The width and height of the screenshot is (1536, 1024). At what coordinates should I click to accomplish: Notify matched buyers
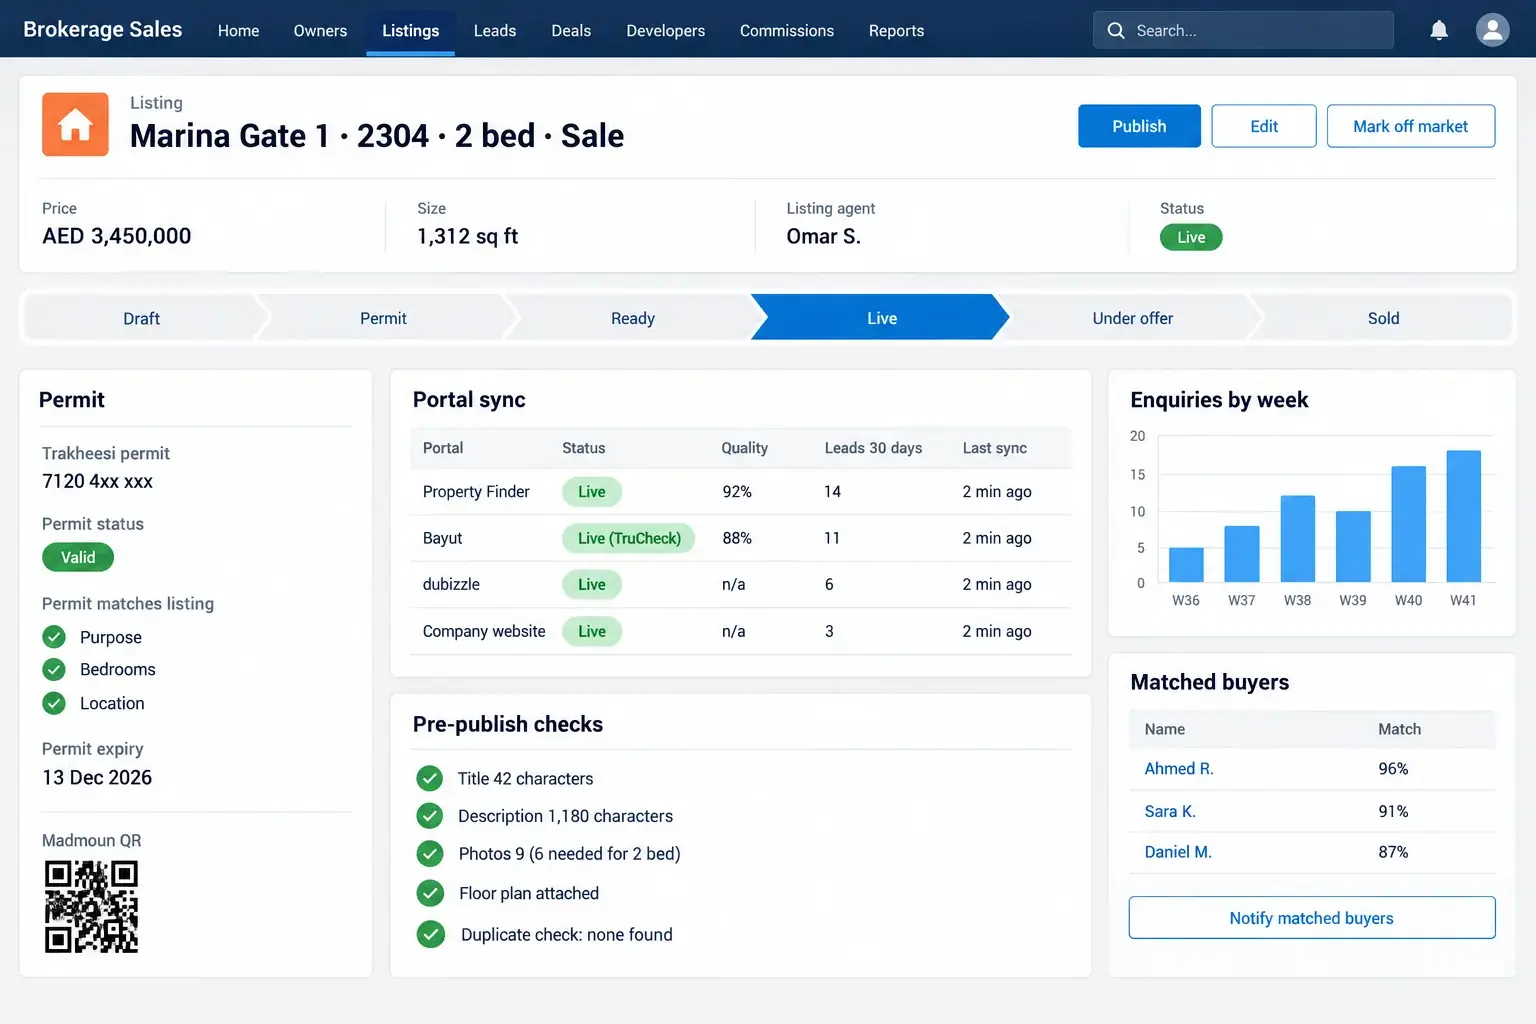[x=1312, y=918]
